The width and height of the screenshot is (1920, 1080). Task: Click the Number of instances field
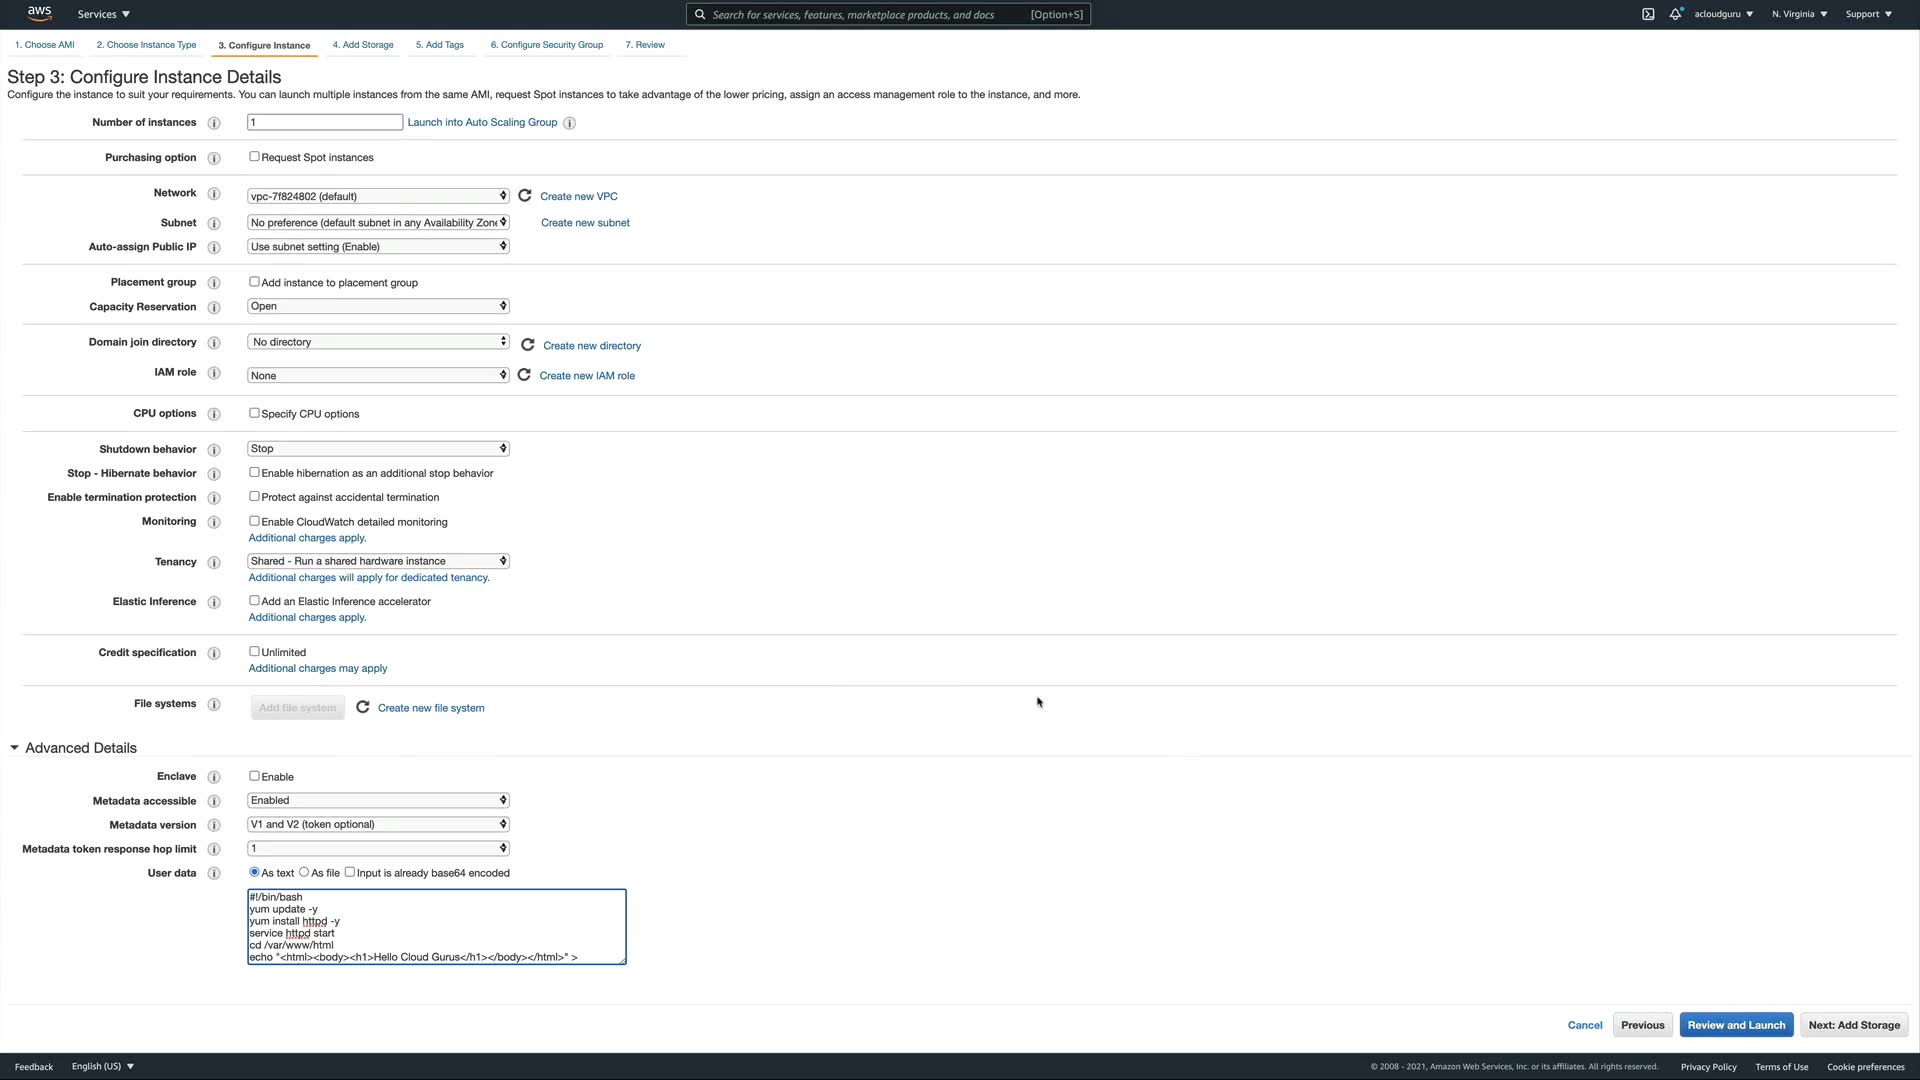coord(325,122)
